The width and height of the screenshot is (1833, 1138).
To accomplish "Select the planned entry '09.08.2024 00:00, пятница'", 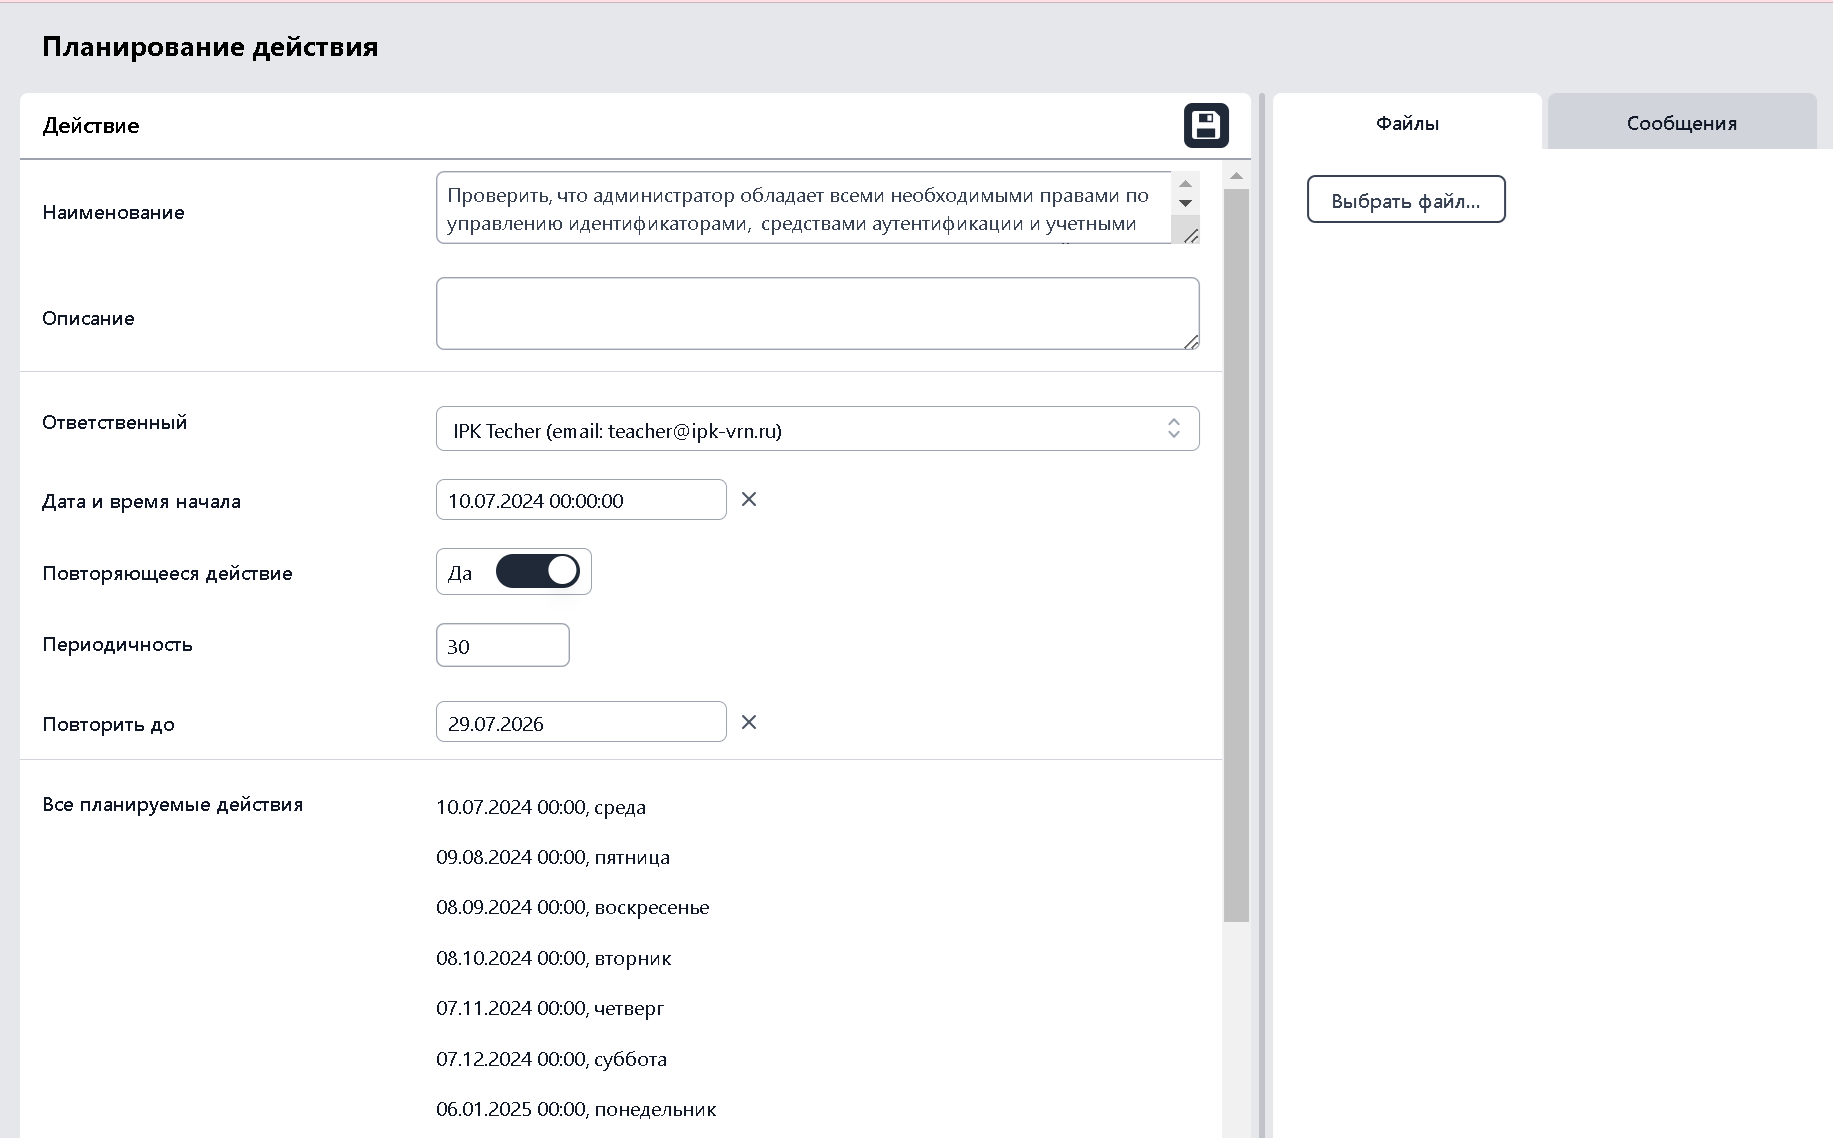I will [x=553, y=857].
